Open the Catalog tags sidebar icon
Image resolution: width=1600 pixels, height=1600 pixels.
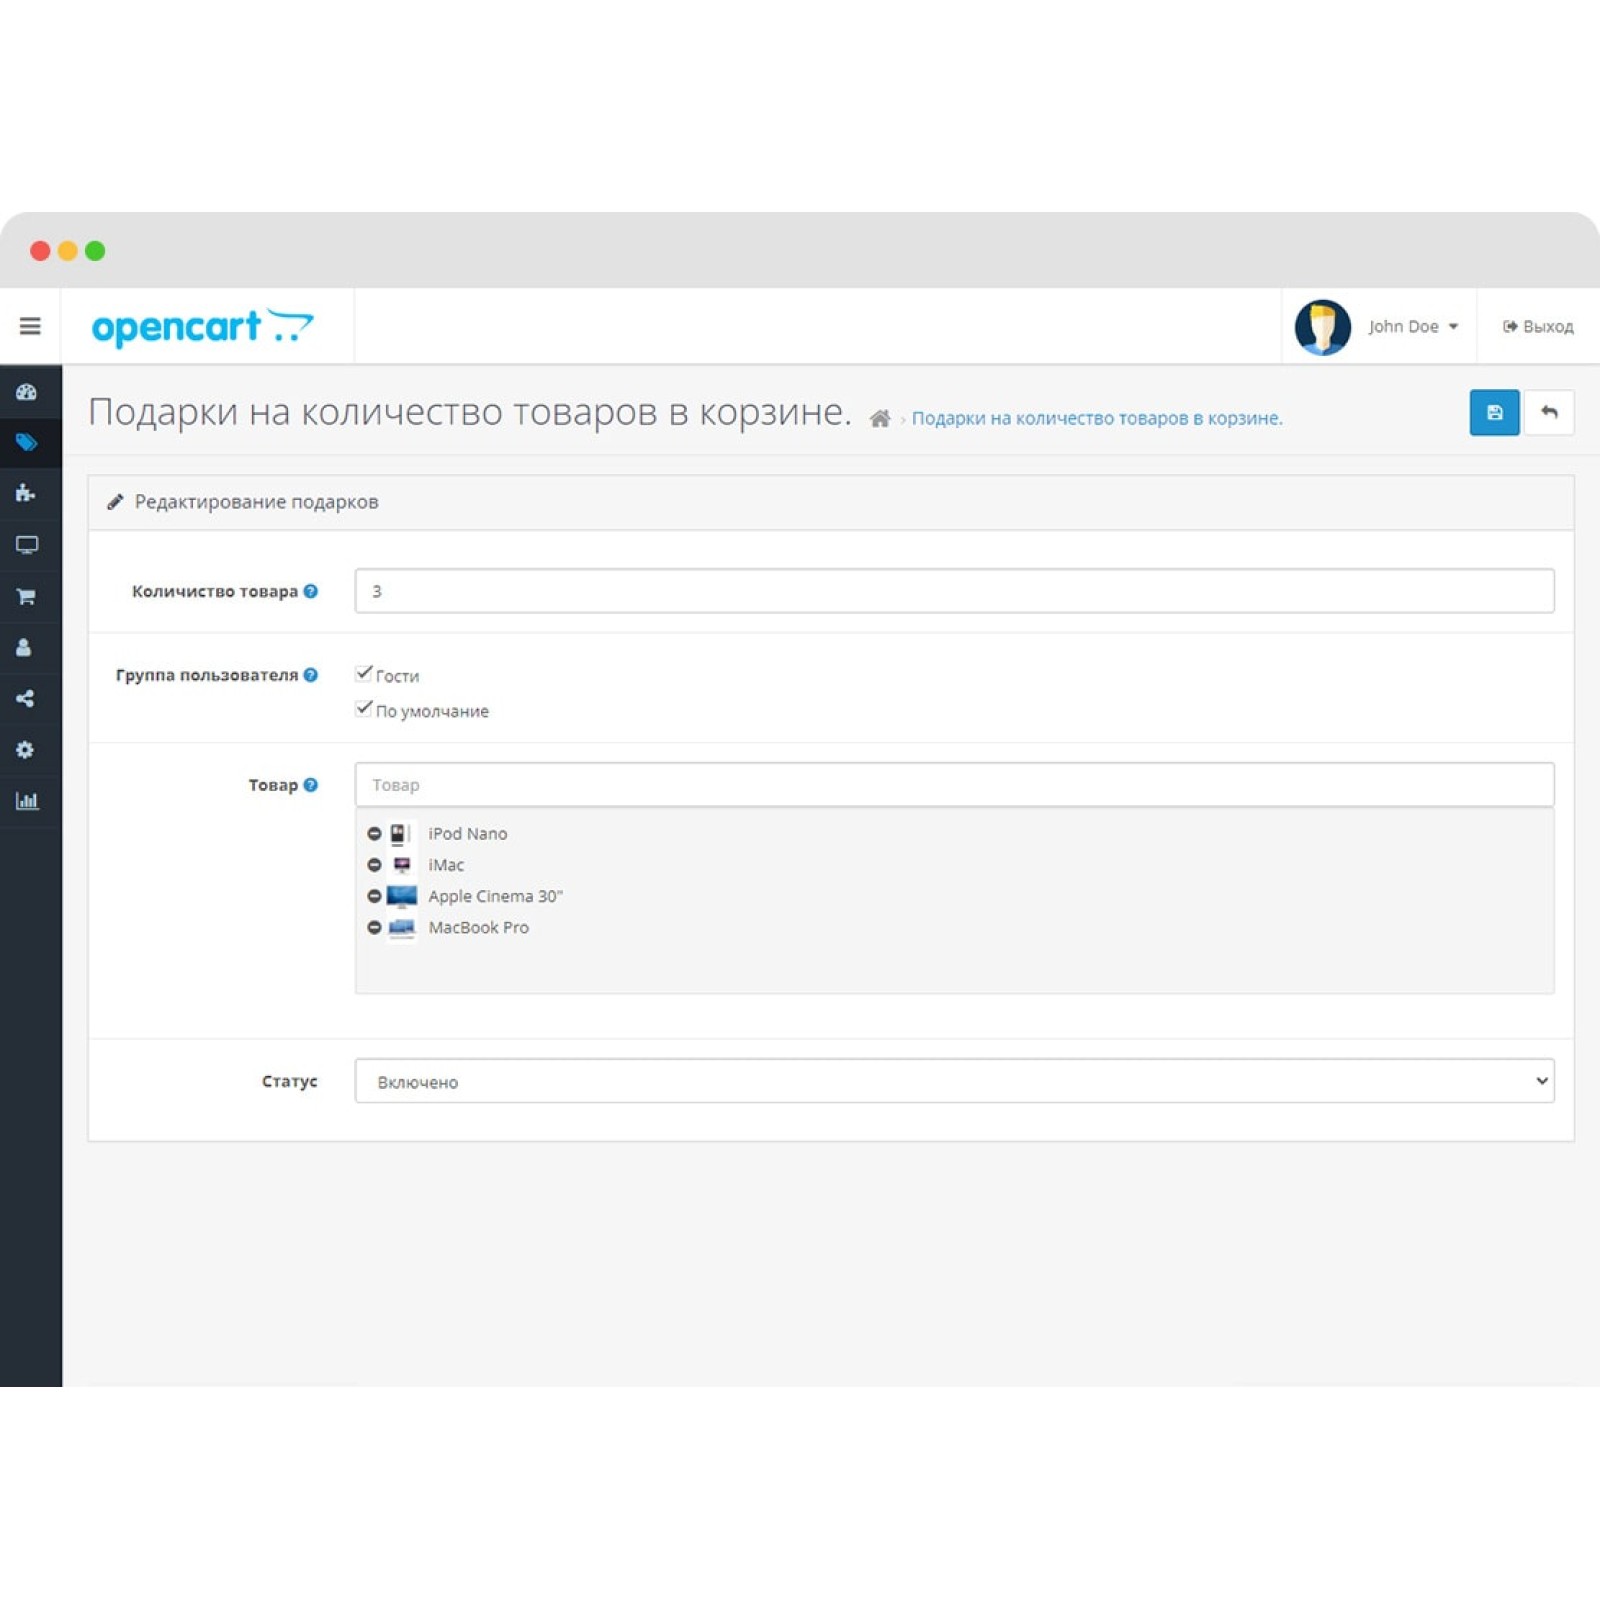click(x=26, y=442)
